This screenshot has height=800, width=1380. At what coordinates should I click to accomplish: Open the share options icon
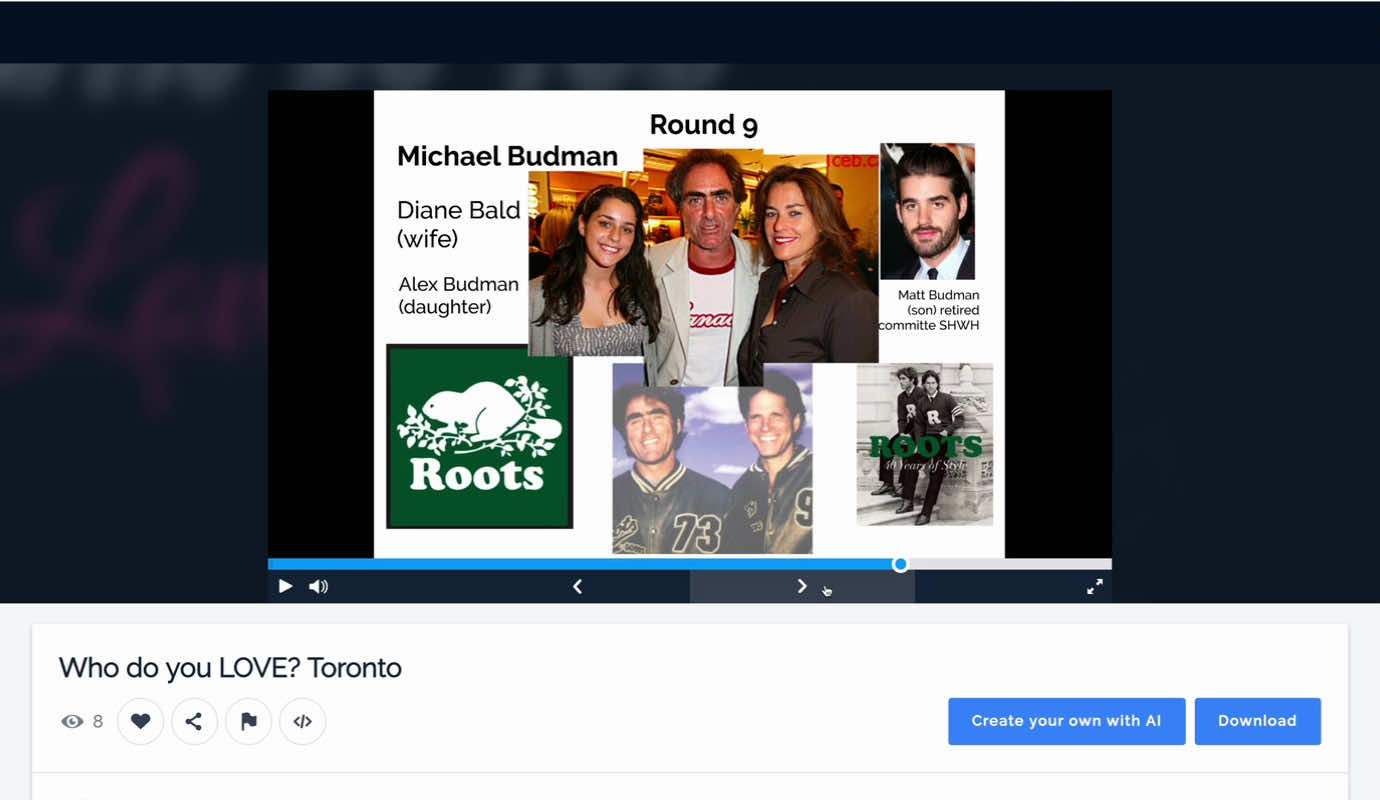click(194, 721)
